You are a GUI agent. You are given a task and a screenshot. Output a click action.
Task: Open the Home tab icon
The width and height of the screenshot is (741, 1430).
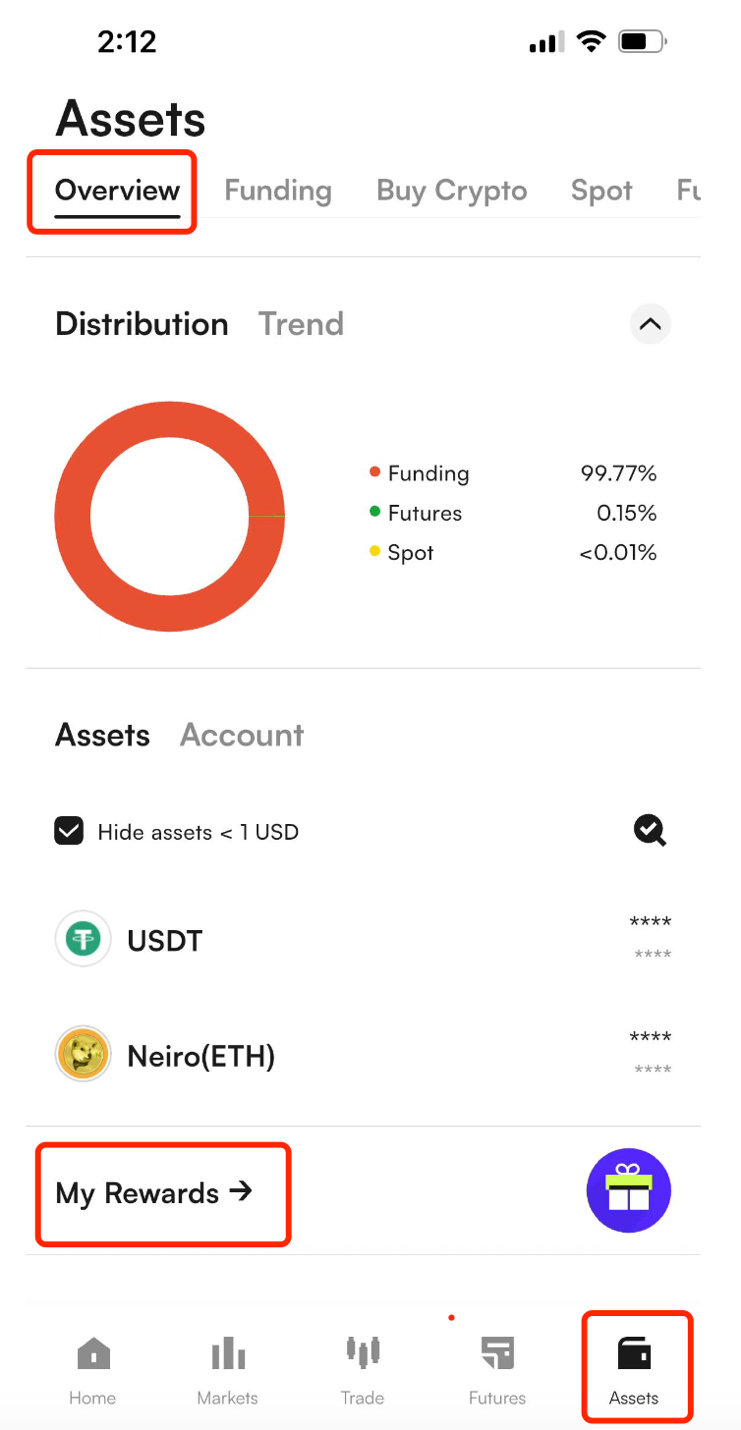tap(93, 1353)
